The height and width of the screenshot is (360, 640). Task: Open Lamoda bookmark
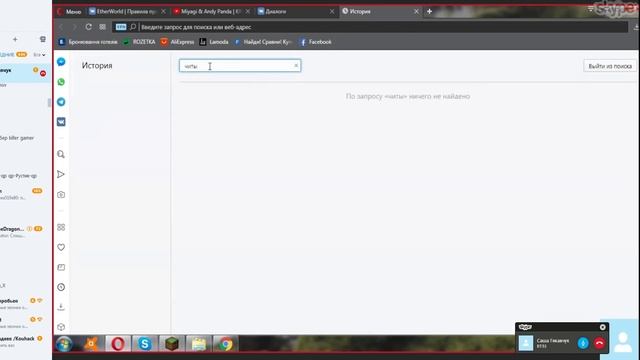[x=214, y=42]
